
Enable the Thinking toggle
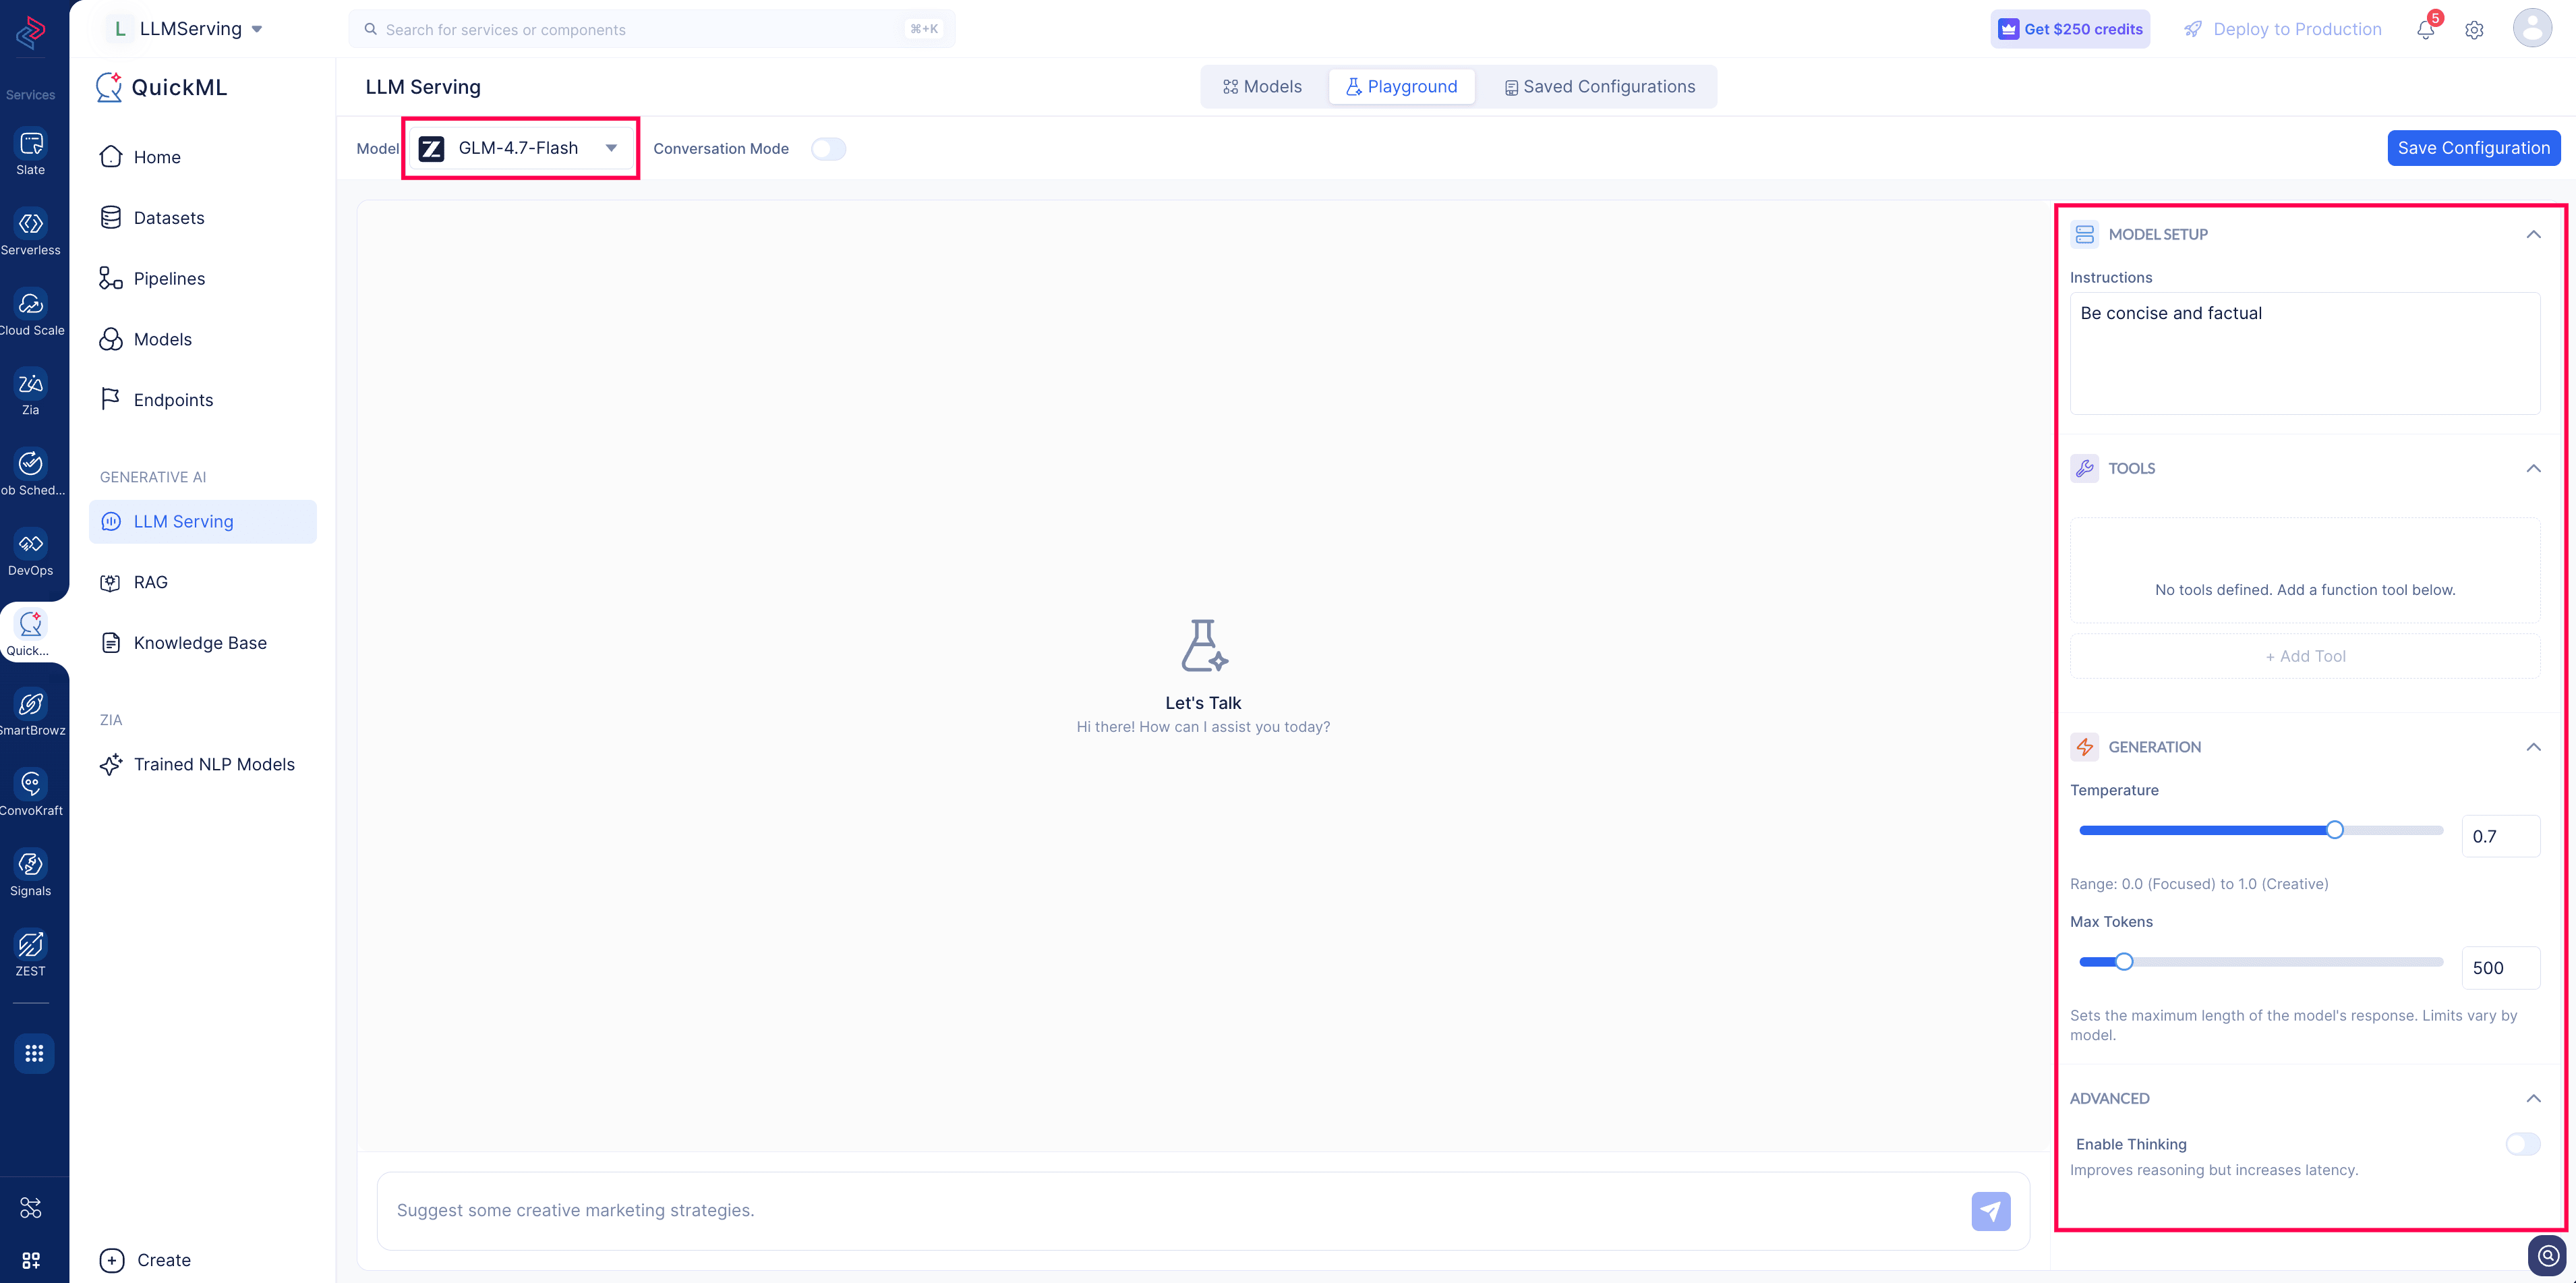coord(2522,1144)
